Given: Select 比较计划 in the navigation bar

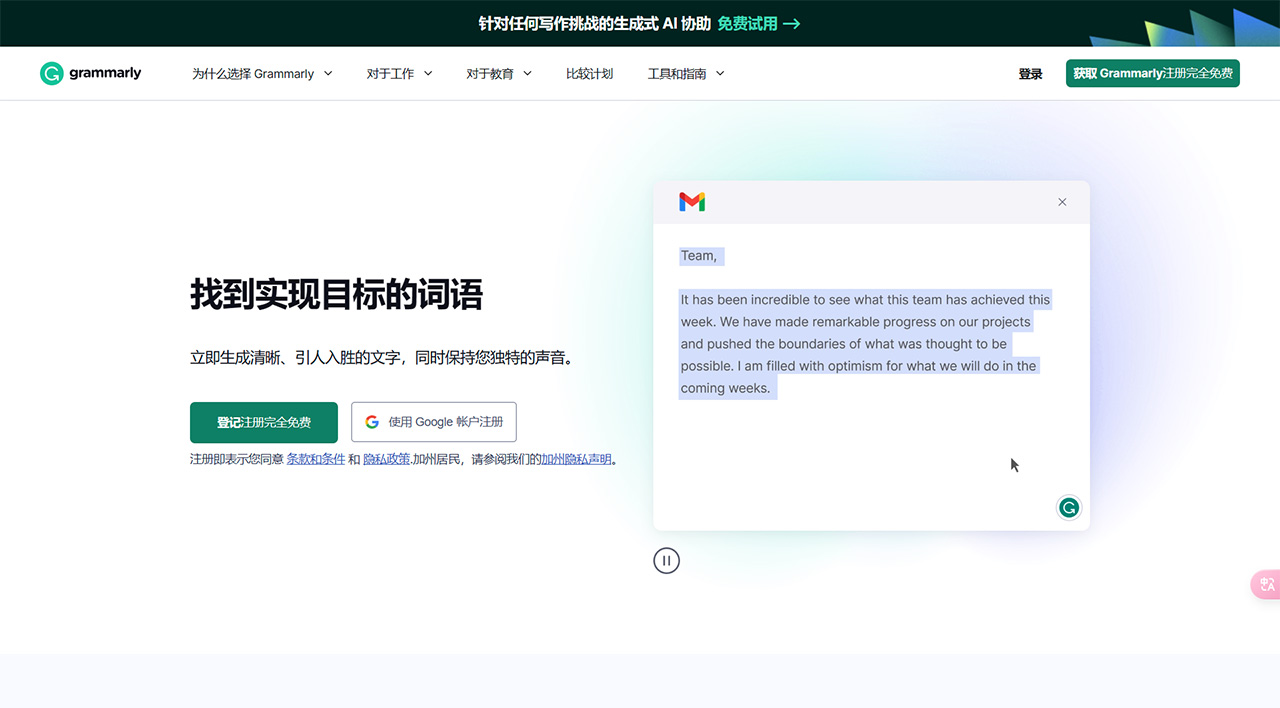Looking at the screenshot, I should 590,72.
